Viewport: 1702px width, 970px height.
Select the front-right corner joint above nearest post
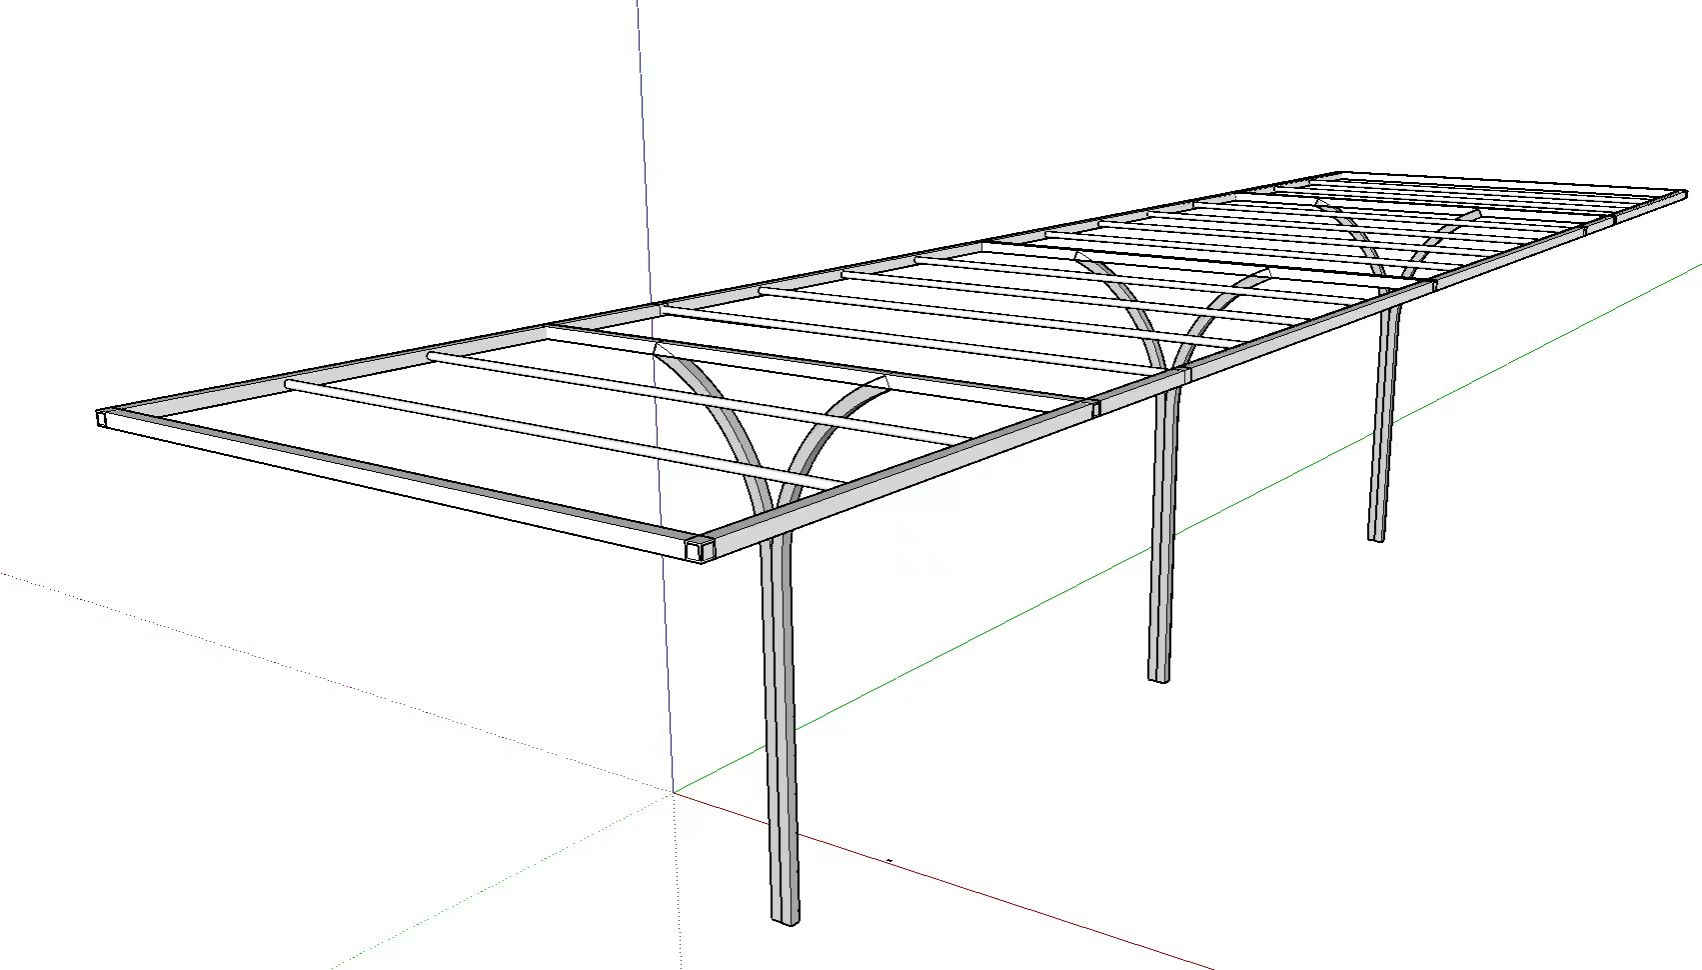[x=699, y=548]
